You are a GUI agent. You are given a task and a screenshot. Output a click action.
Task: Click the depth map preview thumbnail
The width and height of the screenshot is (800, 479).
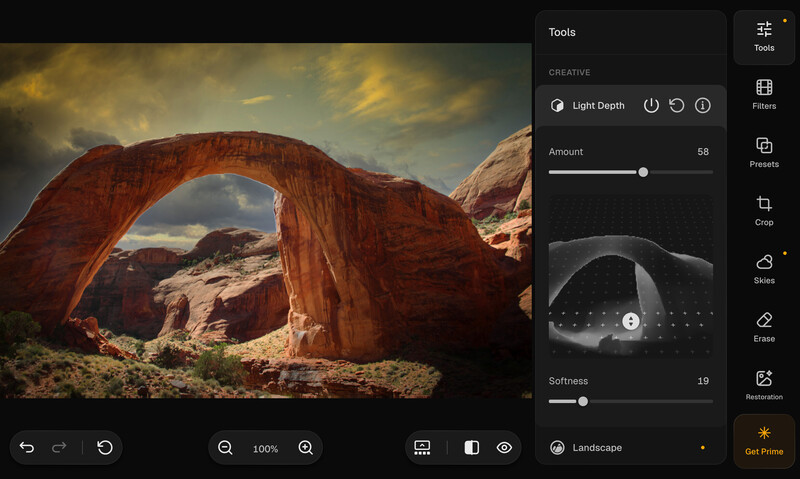[631, 275]
